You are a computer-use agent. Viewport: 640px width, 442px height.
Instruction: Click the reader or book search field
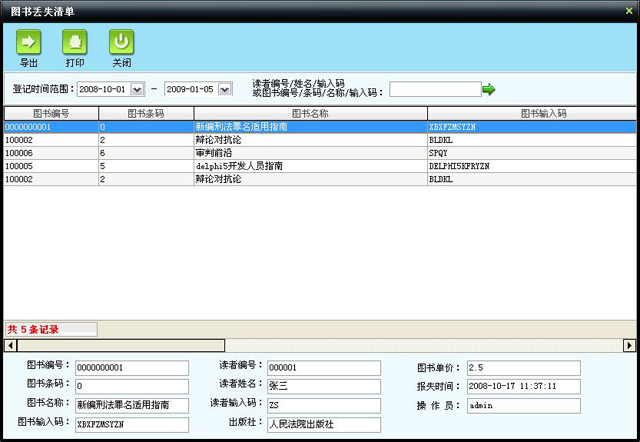433,89
